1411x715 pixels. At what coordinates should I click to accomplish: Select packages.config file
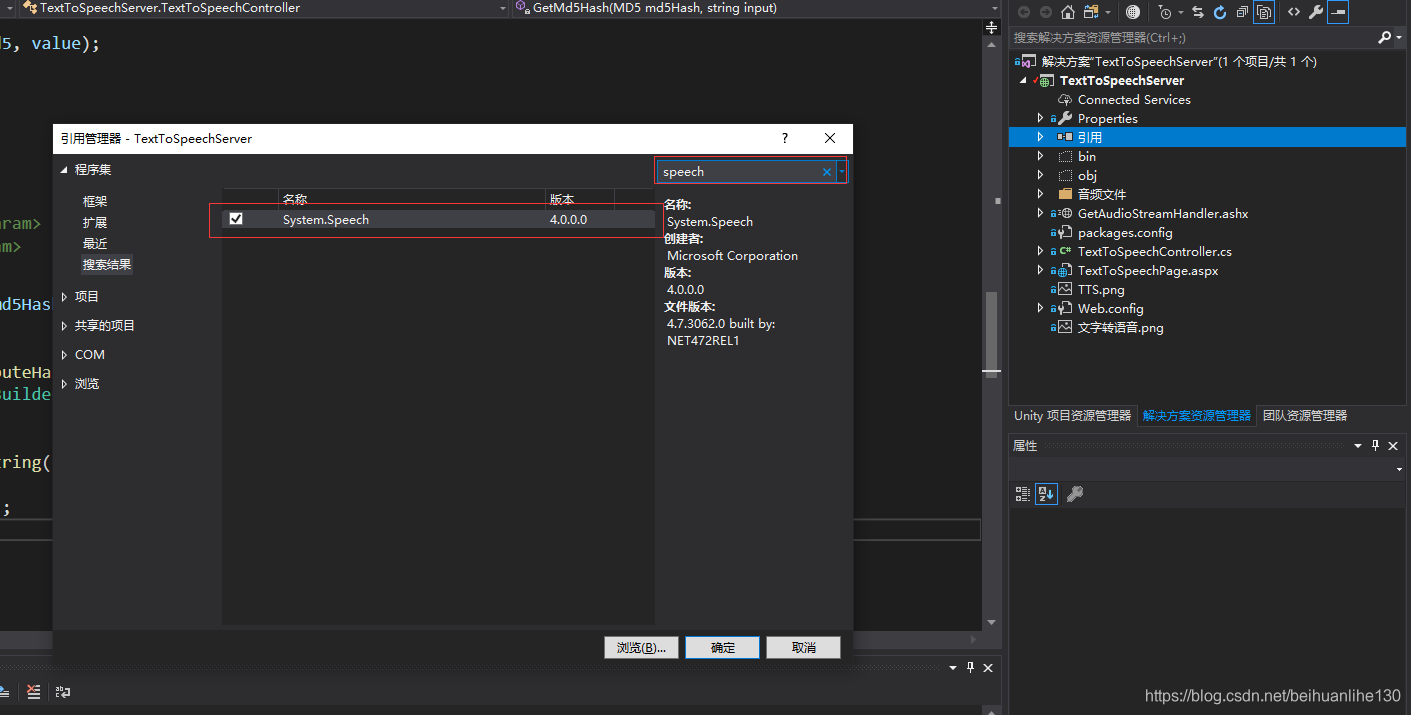[x=1125, y=233]
